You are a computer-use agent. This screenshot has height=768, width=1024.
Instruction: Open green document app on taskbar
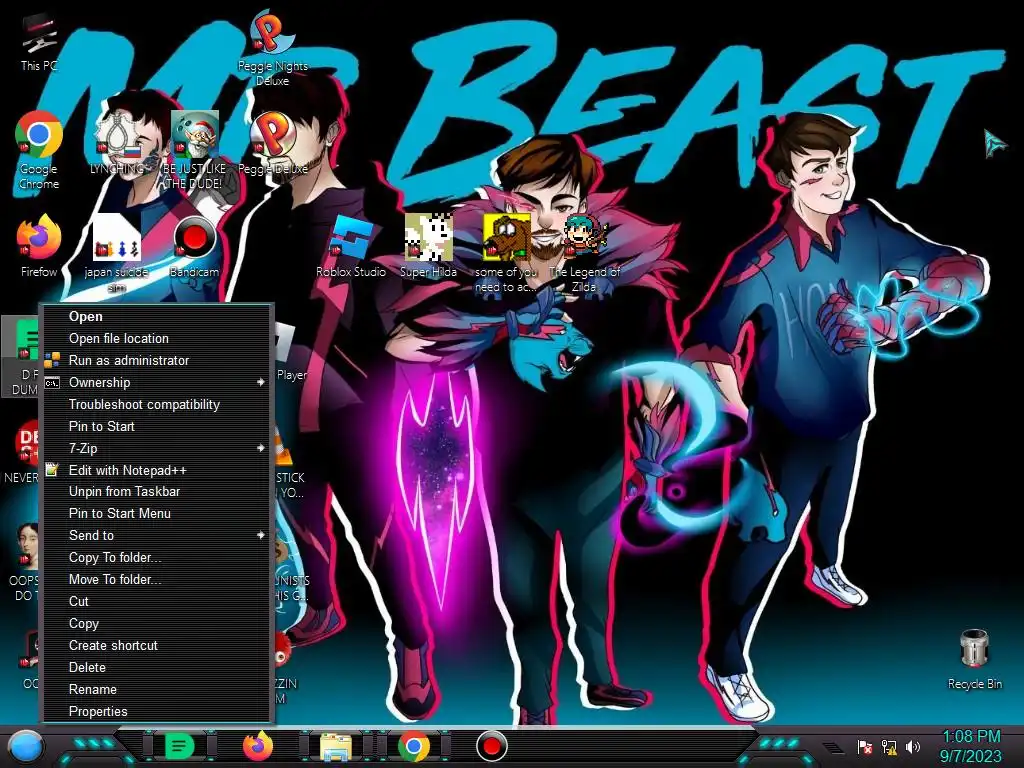point(180,746)
